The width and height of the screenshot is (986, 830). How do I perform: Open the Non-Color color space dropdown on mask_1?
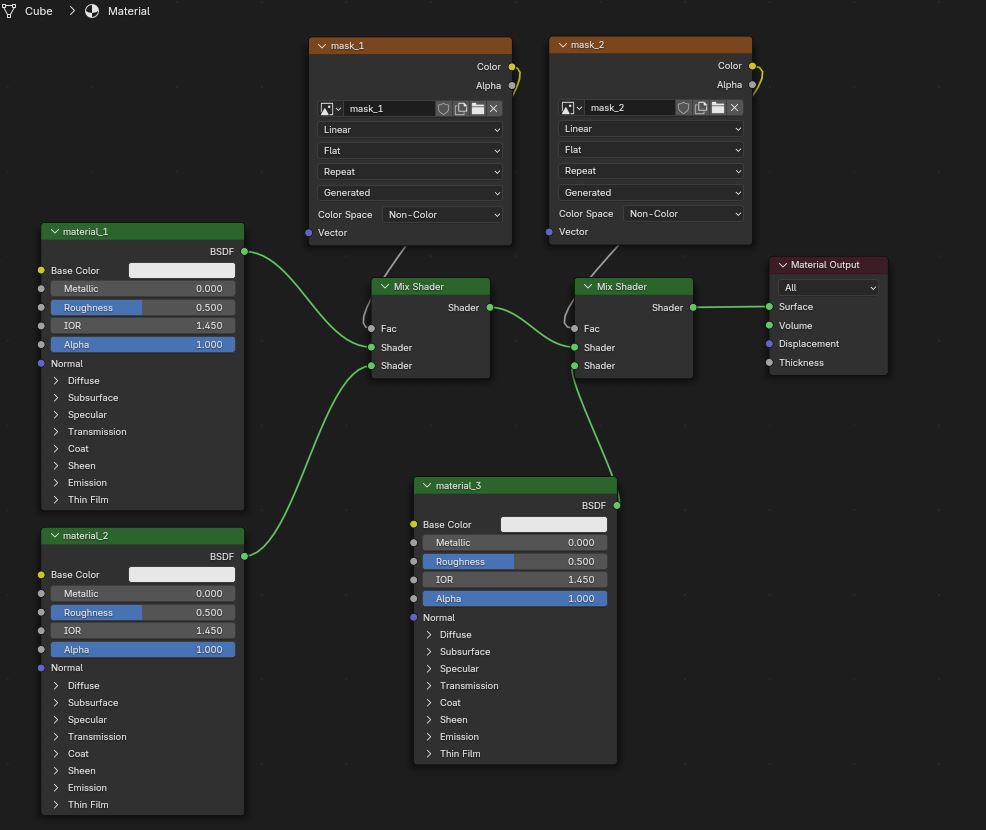pyautogui.click(x=443, y=214)
